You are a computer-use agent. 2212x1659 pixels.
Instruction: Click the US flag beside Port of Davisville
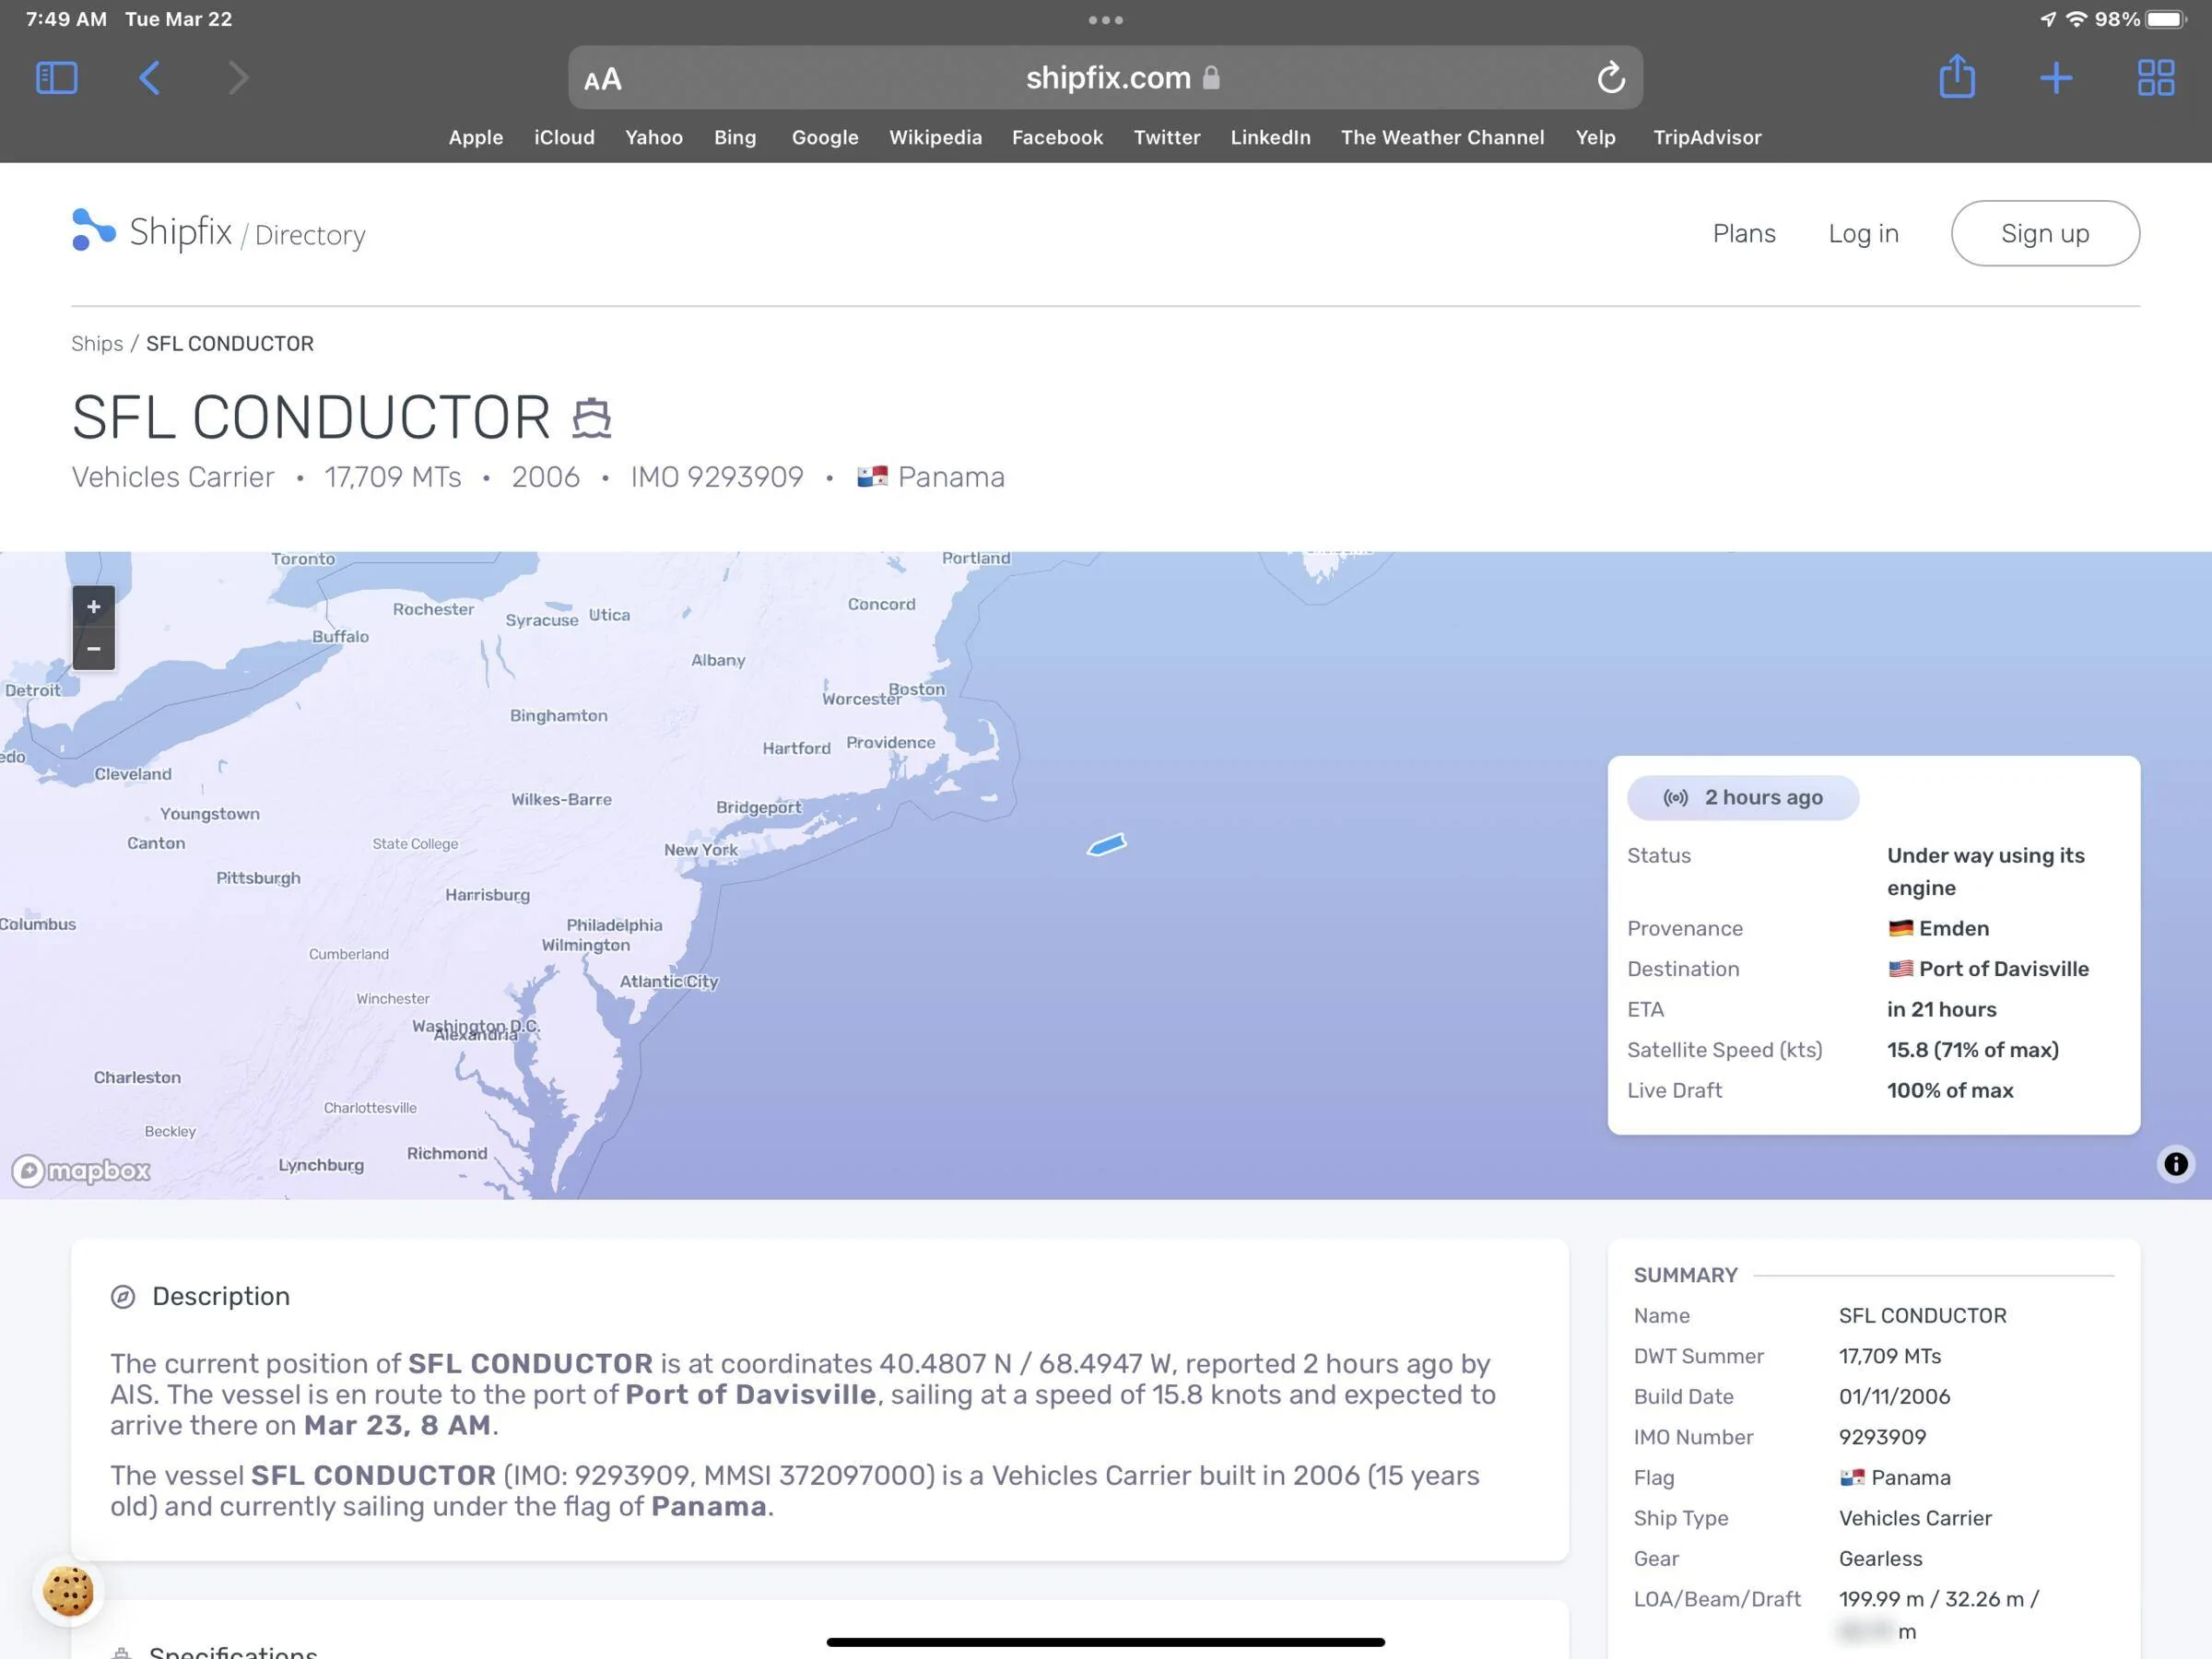[x=1900, y=969]
